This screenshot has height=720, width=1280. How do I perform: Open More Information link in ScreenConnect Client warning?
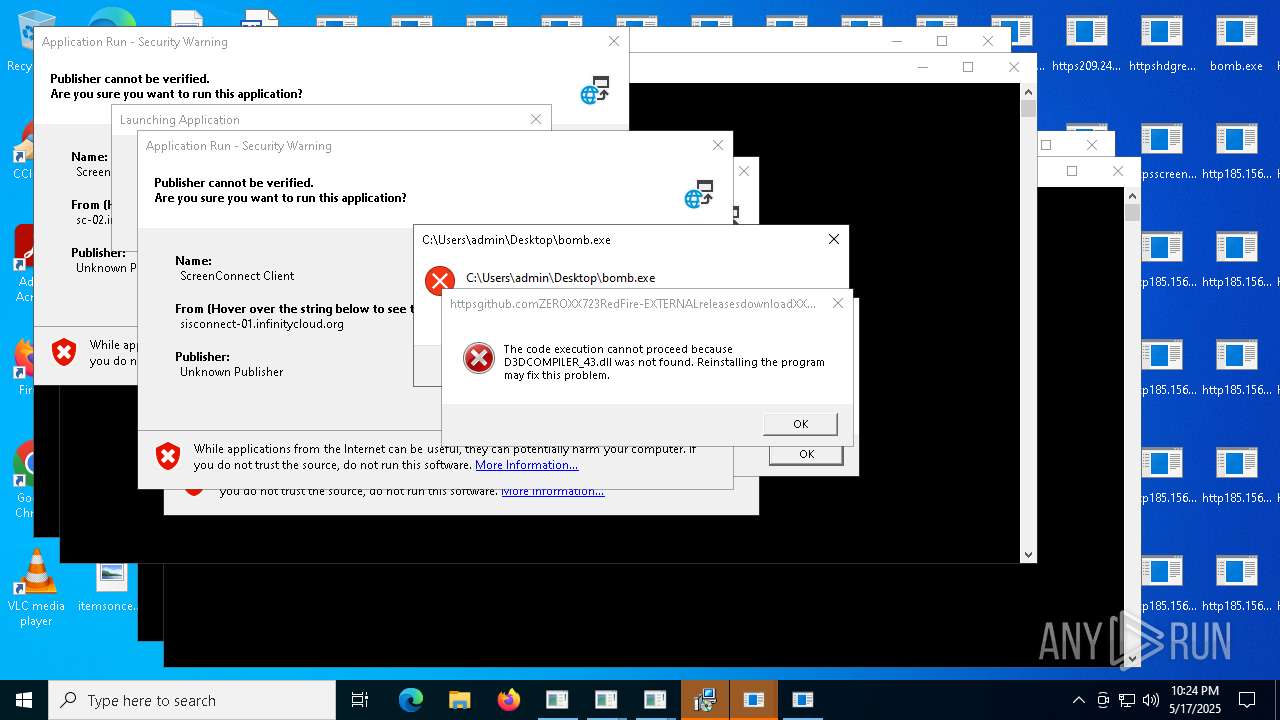click(x=526, y=465)
